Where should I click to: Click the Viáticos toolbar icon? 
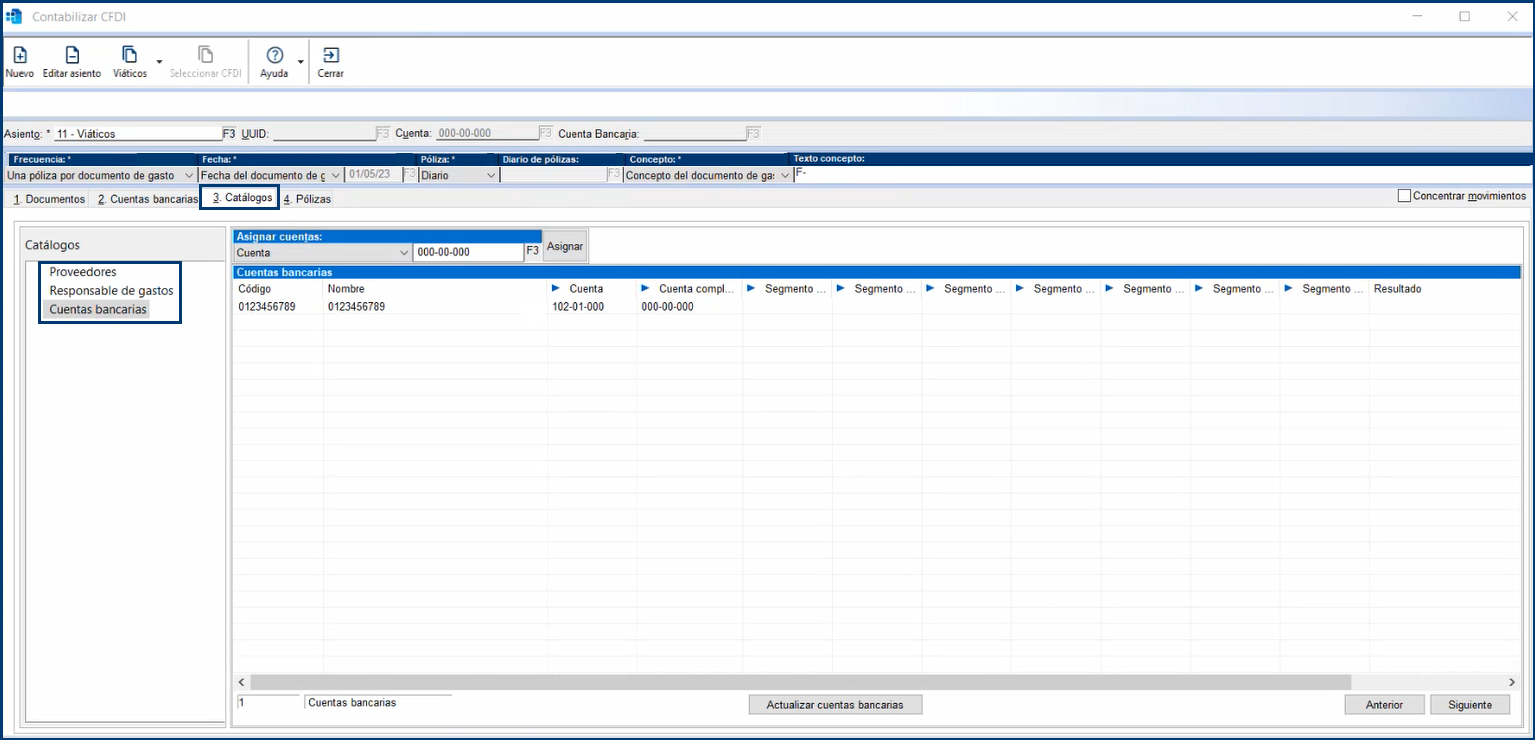click(130, 56)
